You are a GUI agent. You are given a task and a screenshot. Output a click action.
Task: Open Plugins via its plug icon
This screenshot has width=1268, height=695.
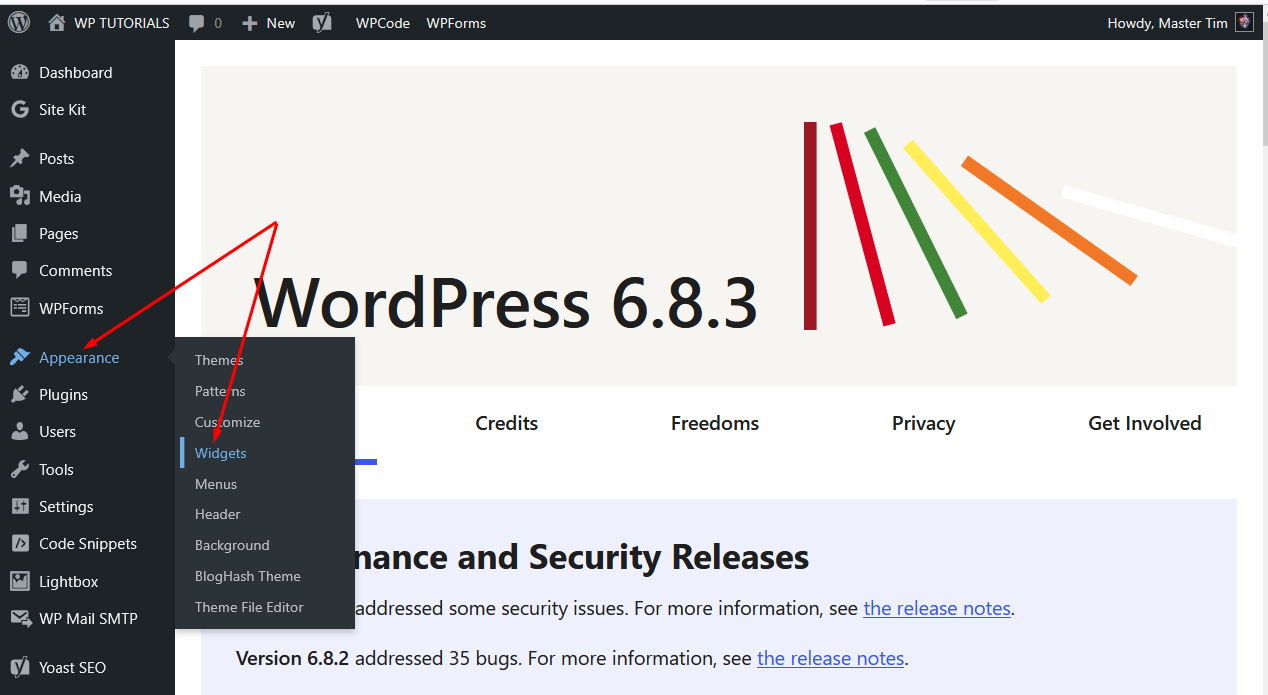pyautogui.click(x=19, y=395)
